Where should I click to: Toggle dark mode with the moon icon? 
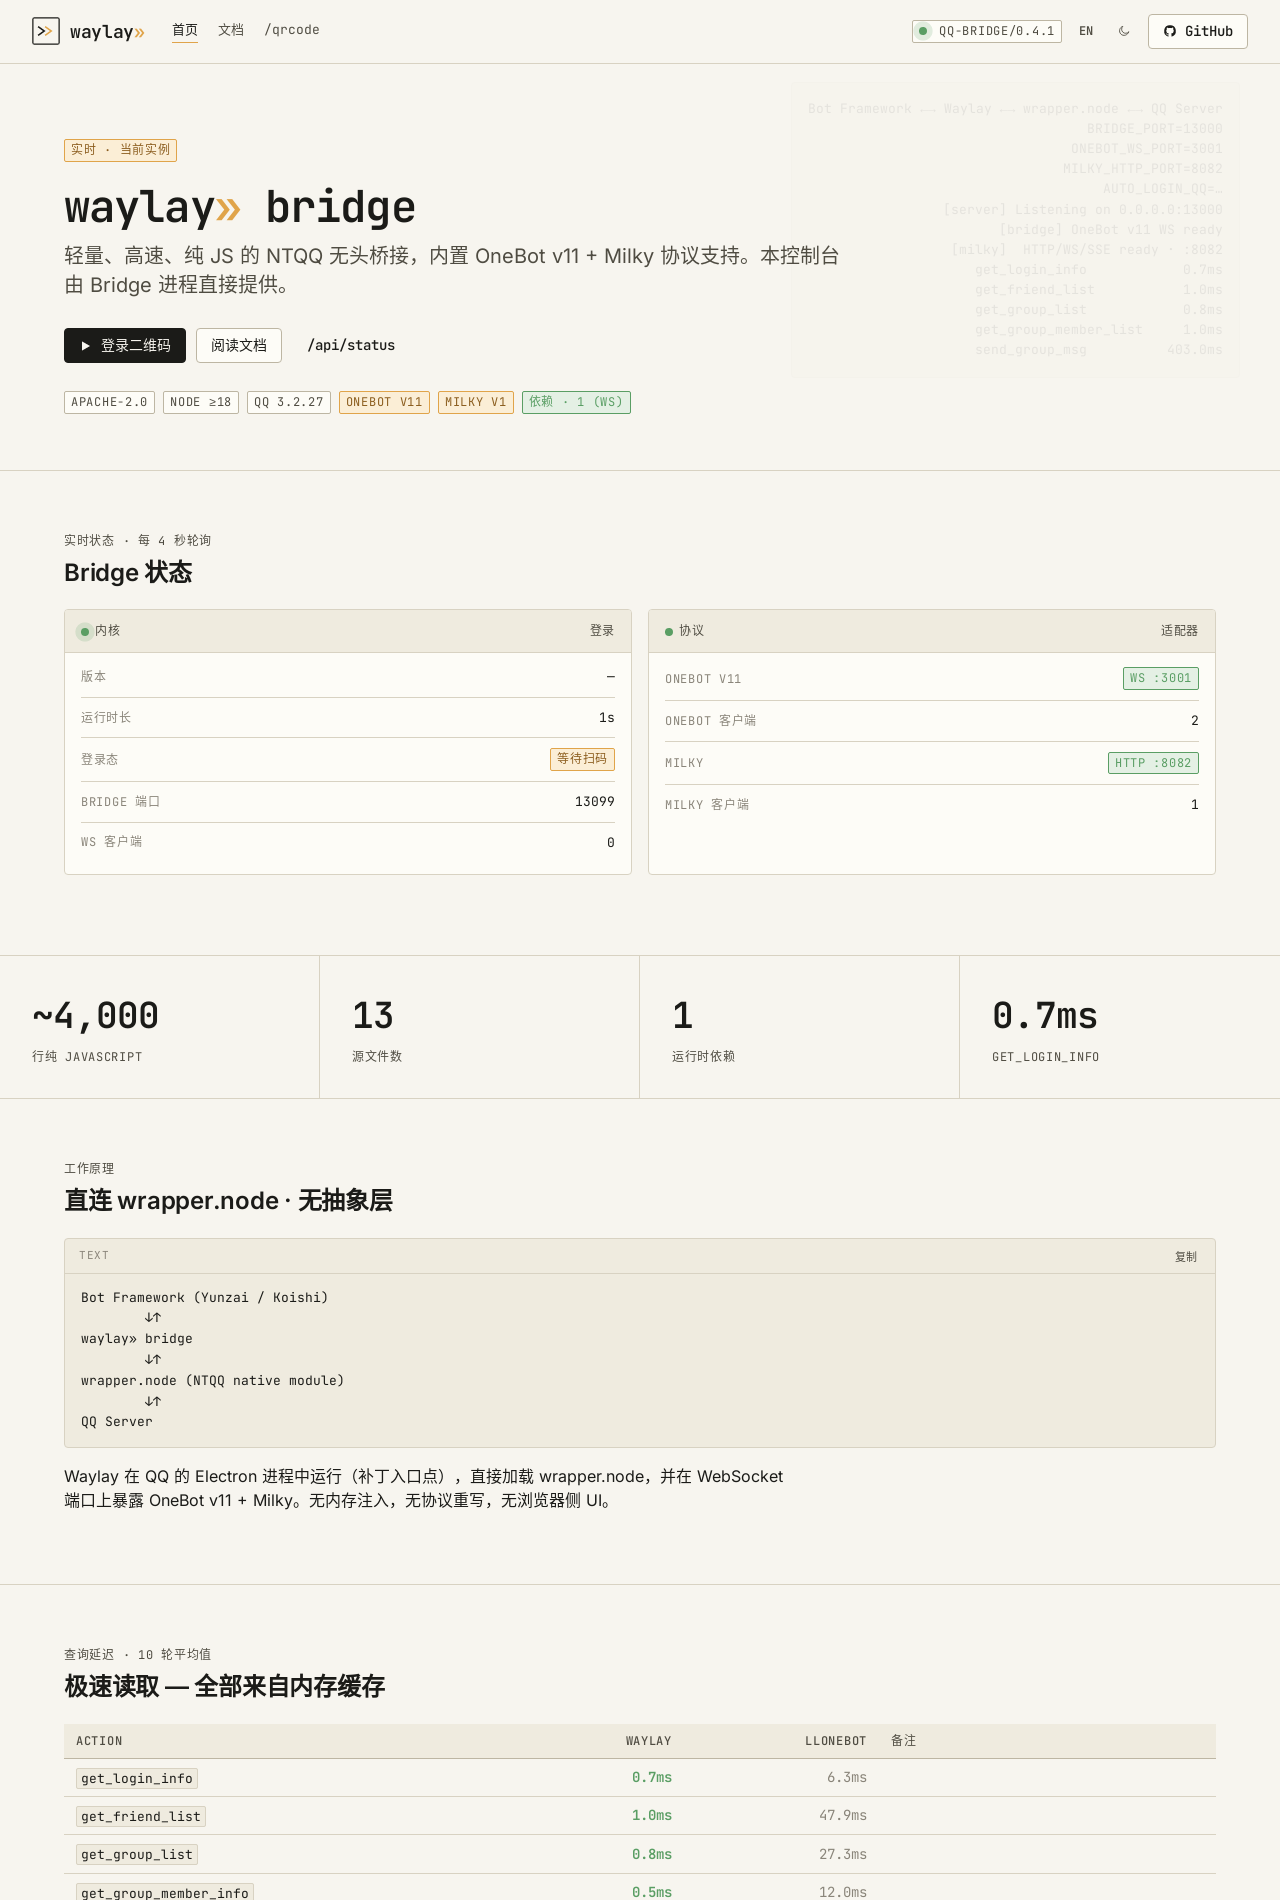click(x=1124, y=31)
